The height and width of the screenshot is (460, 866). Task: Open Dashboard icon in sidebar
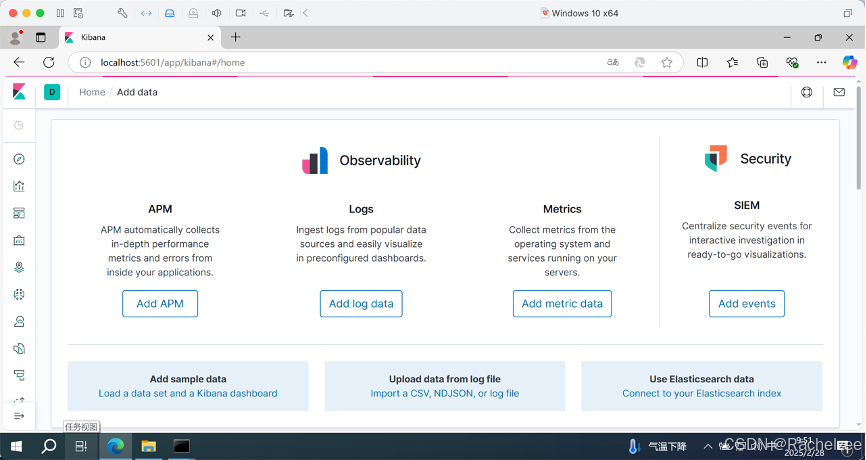[19, 213]
